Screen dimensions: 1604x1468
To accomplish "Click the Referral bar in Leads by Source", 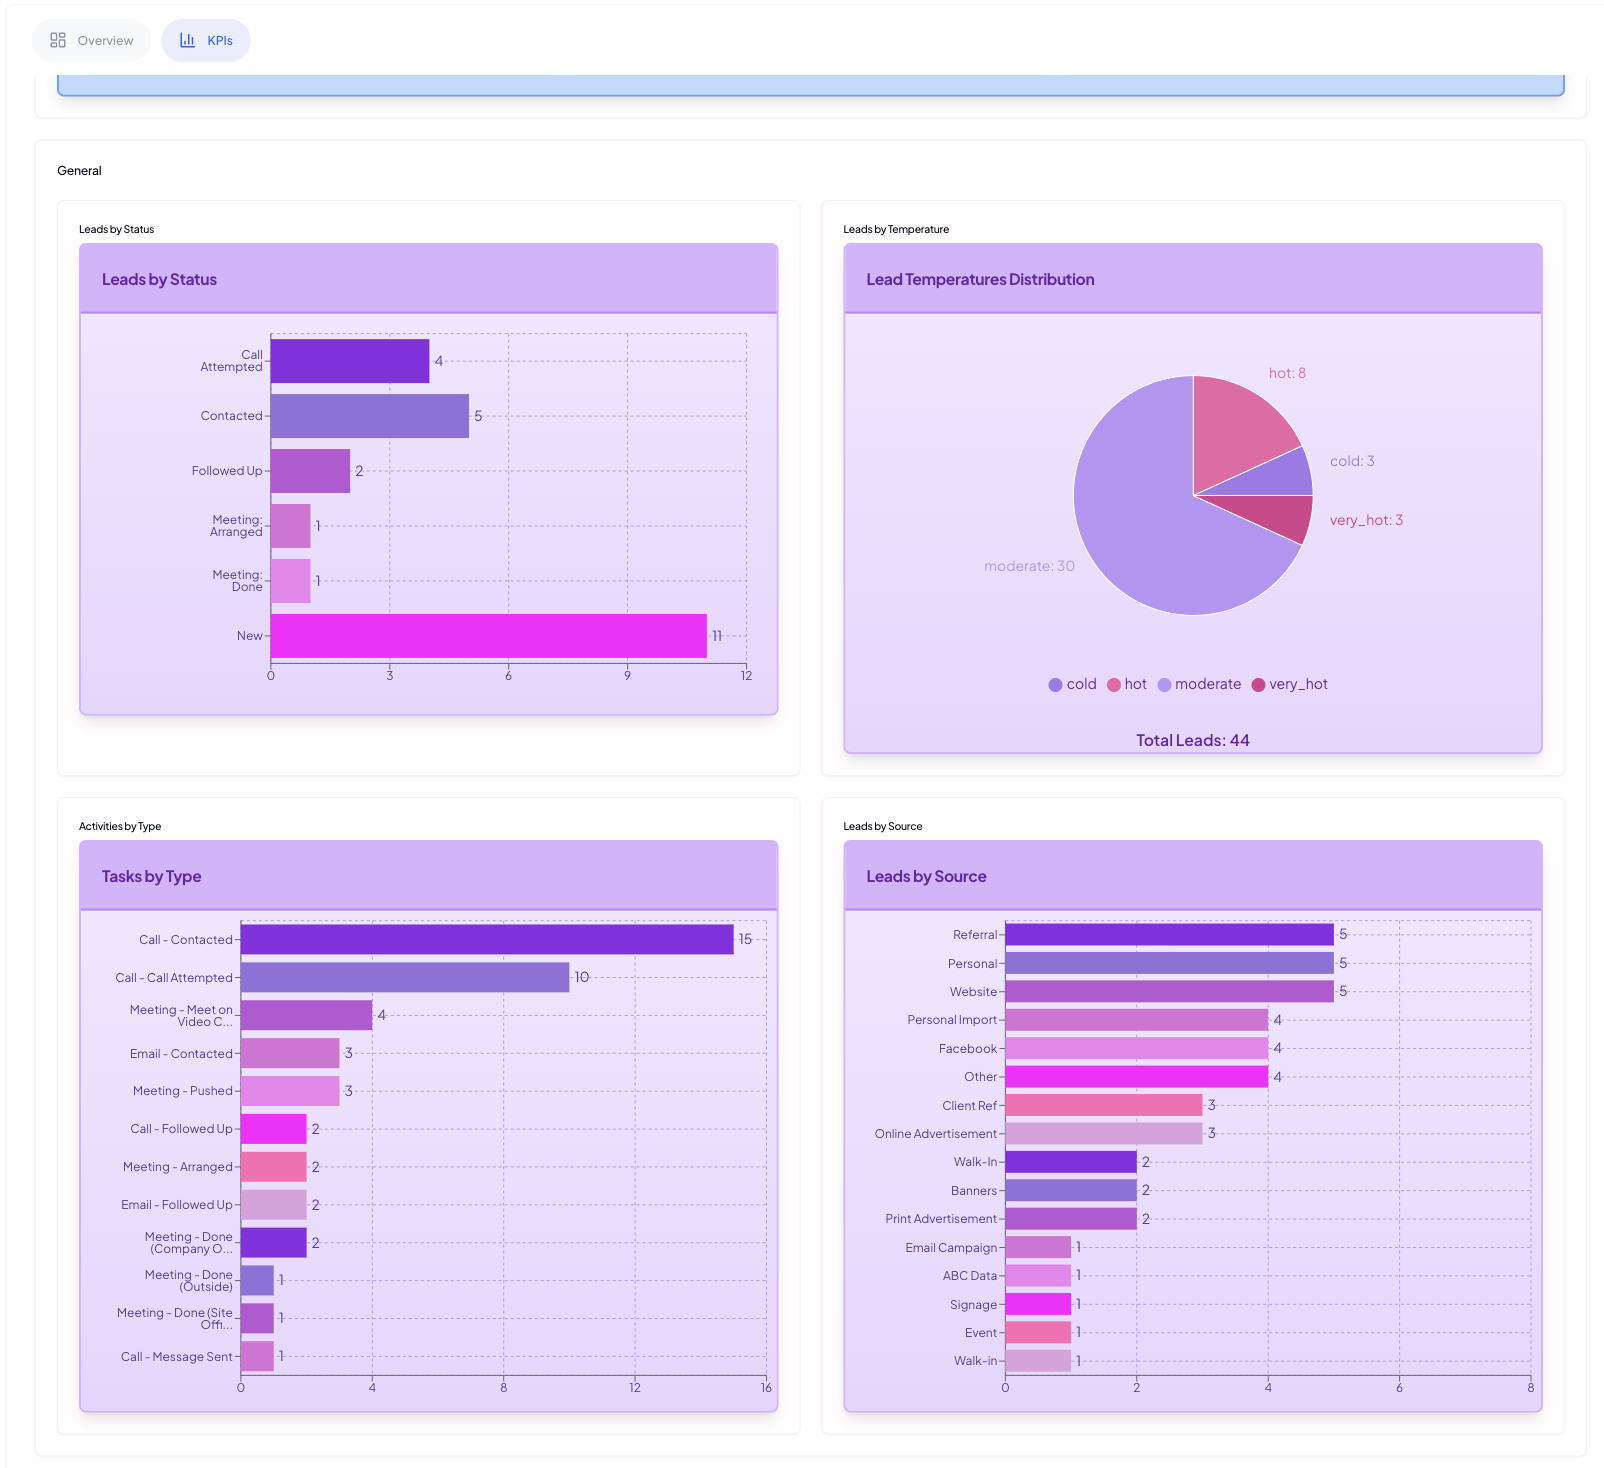I will (x=1170, y=934).
